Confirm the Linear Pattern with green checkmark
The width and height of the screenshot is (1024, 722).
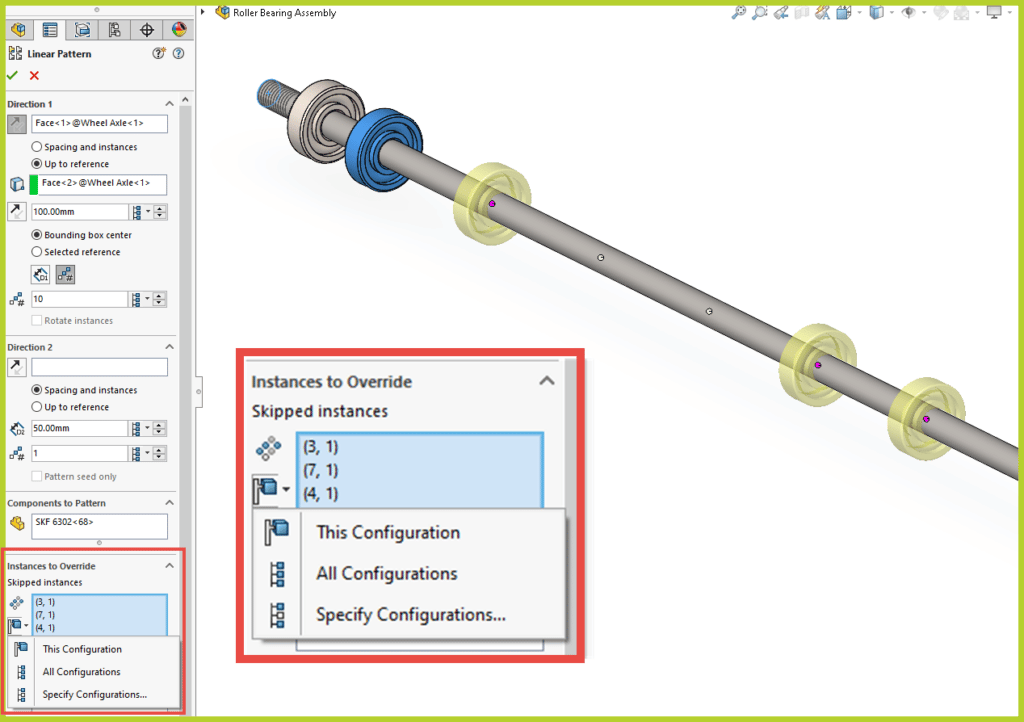tap(13, 74)
